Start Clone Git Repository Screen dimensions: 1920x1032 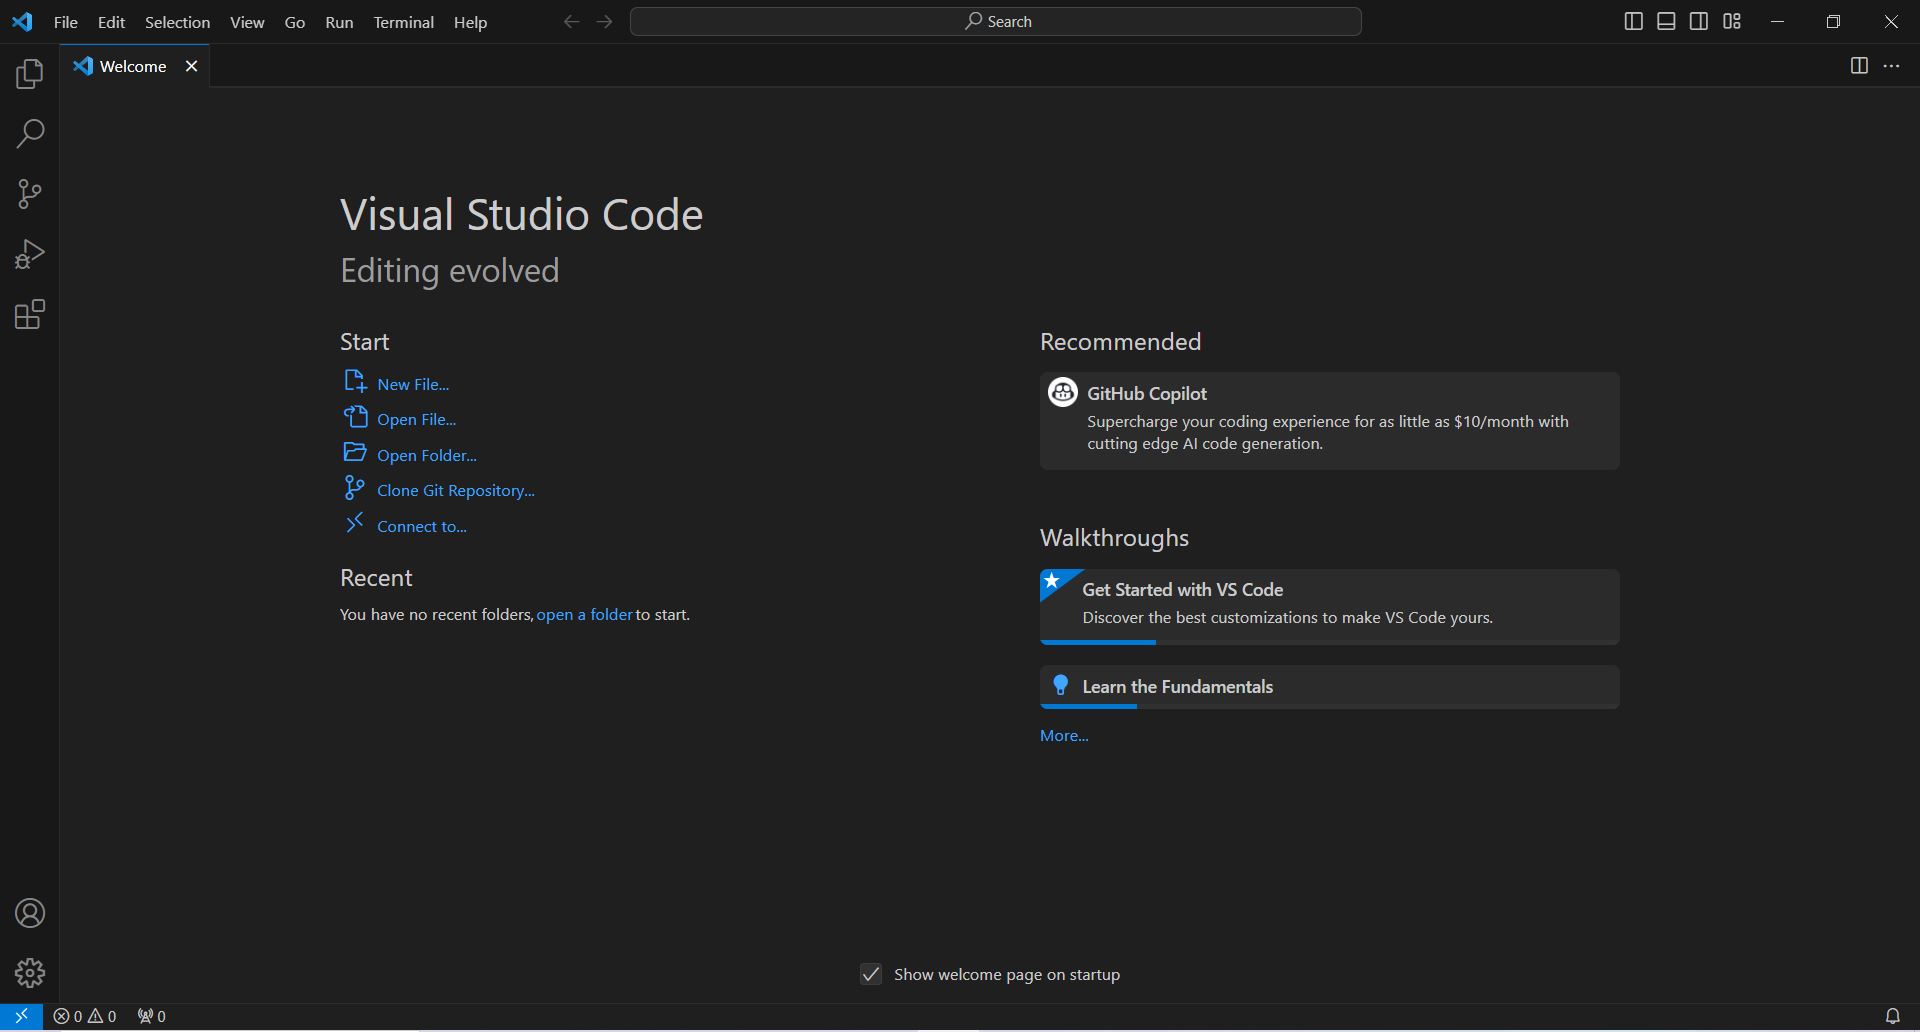tap(455, 489)
